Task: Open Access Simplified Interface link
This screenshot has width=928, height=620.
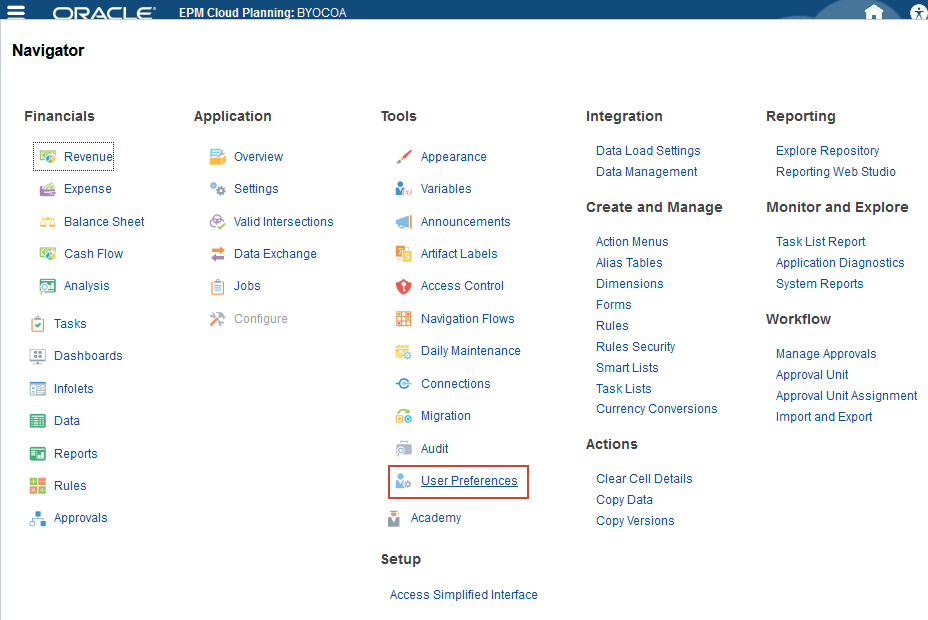Action: click(x=463, y=595)
